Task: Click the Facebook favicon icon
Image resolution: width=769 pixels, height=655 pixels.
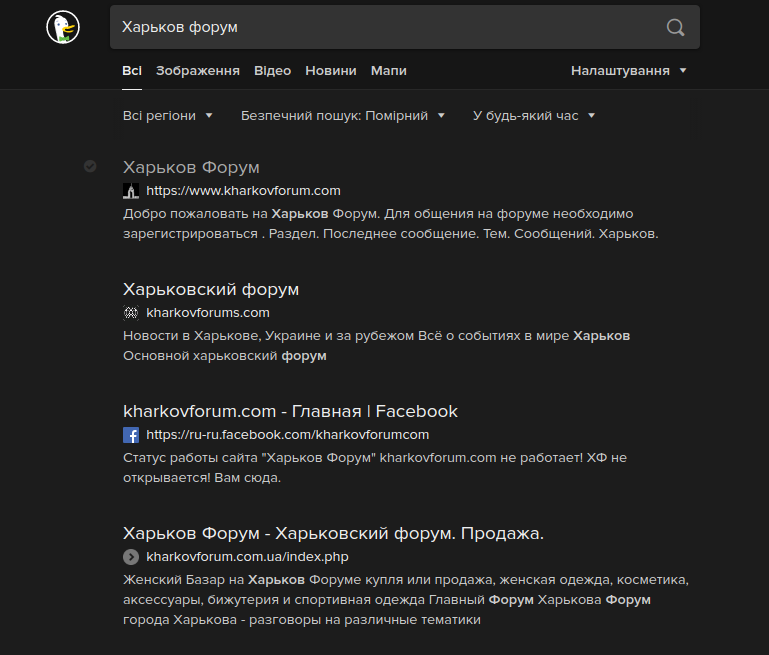Action: tap(131, 435)
